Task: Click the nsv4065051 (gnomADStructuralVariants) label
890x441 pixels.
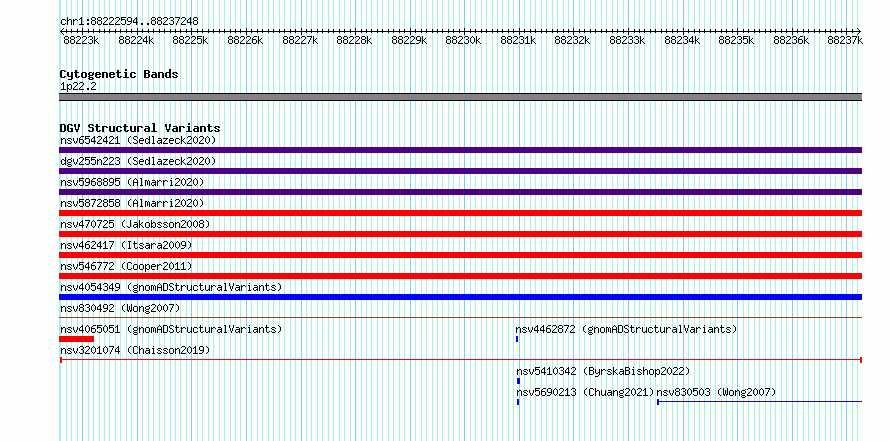Action: tap(171, 329)
